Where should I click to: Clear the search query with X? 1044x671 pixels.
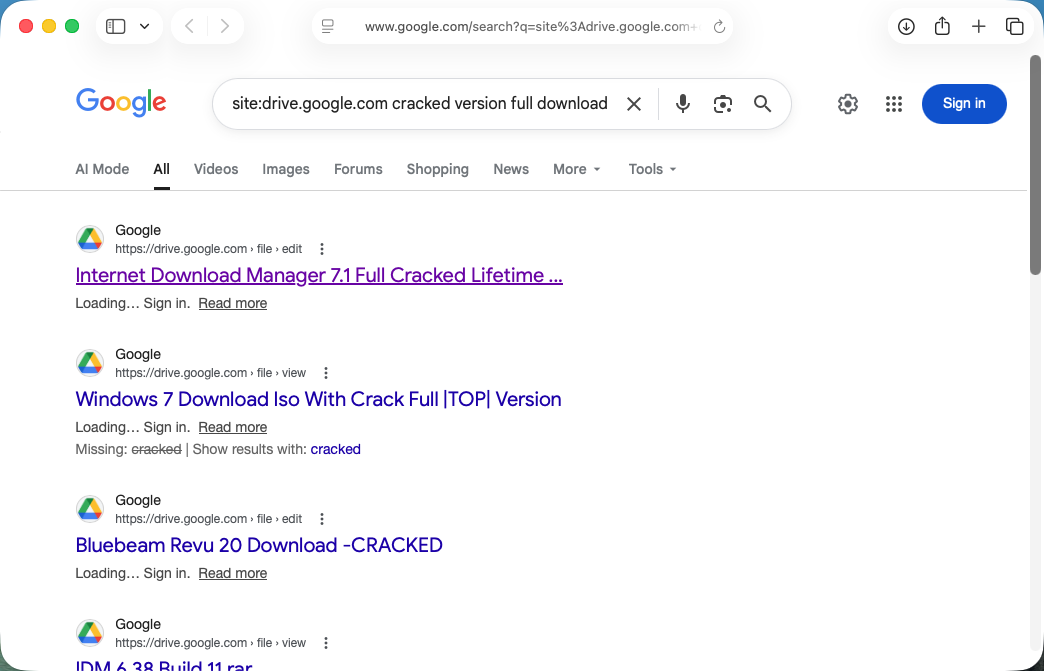coord(634,104)
